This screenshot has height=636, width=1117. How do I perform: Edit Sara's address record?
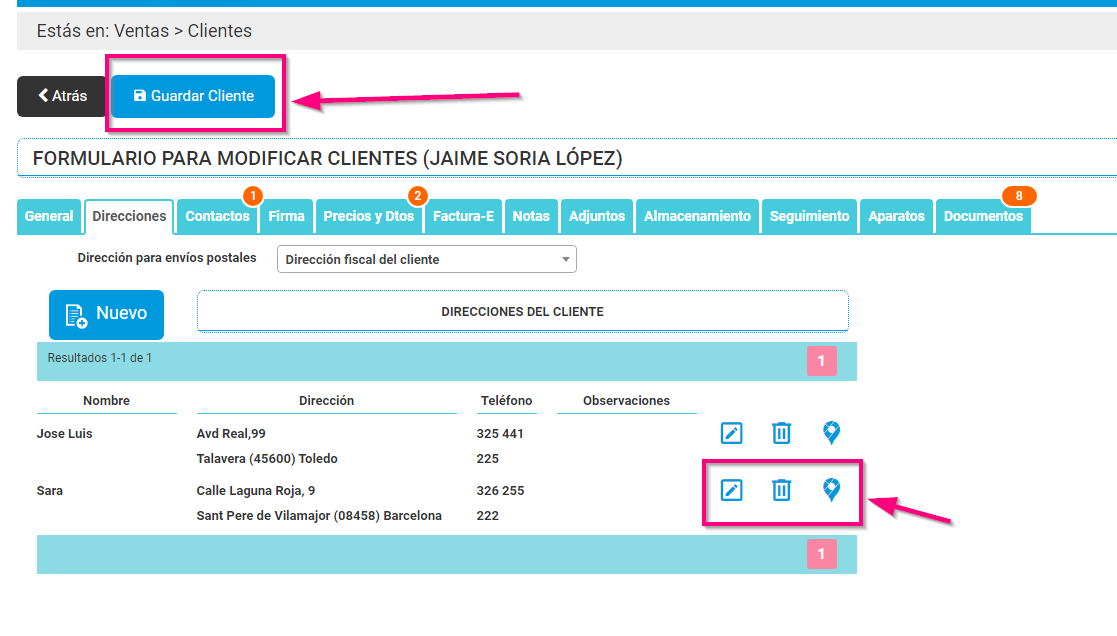[x=731, y=490]
